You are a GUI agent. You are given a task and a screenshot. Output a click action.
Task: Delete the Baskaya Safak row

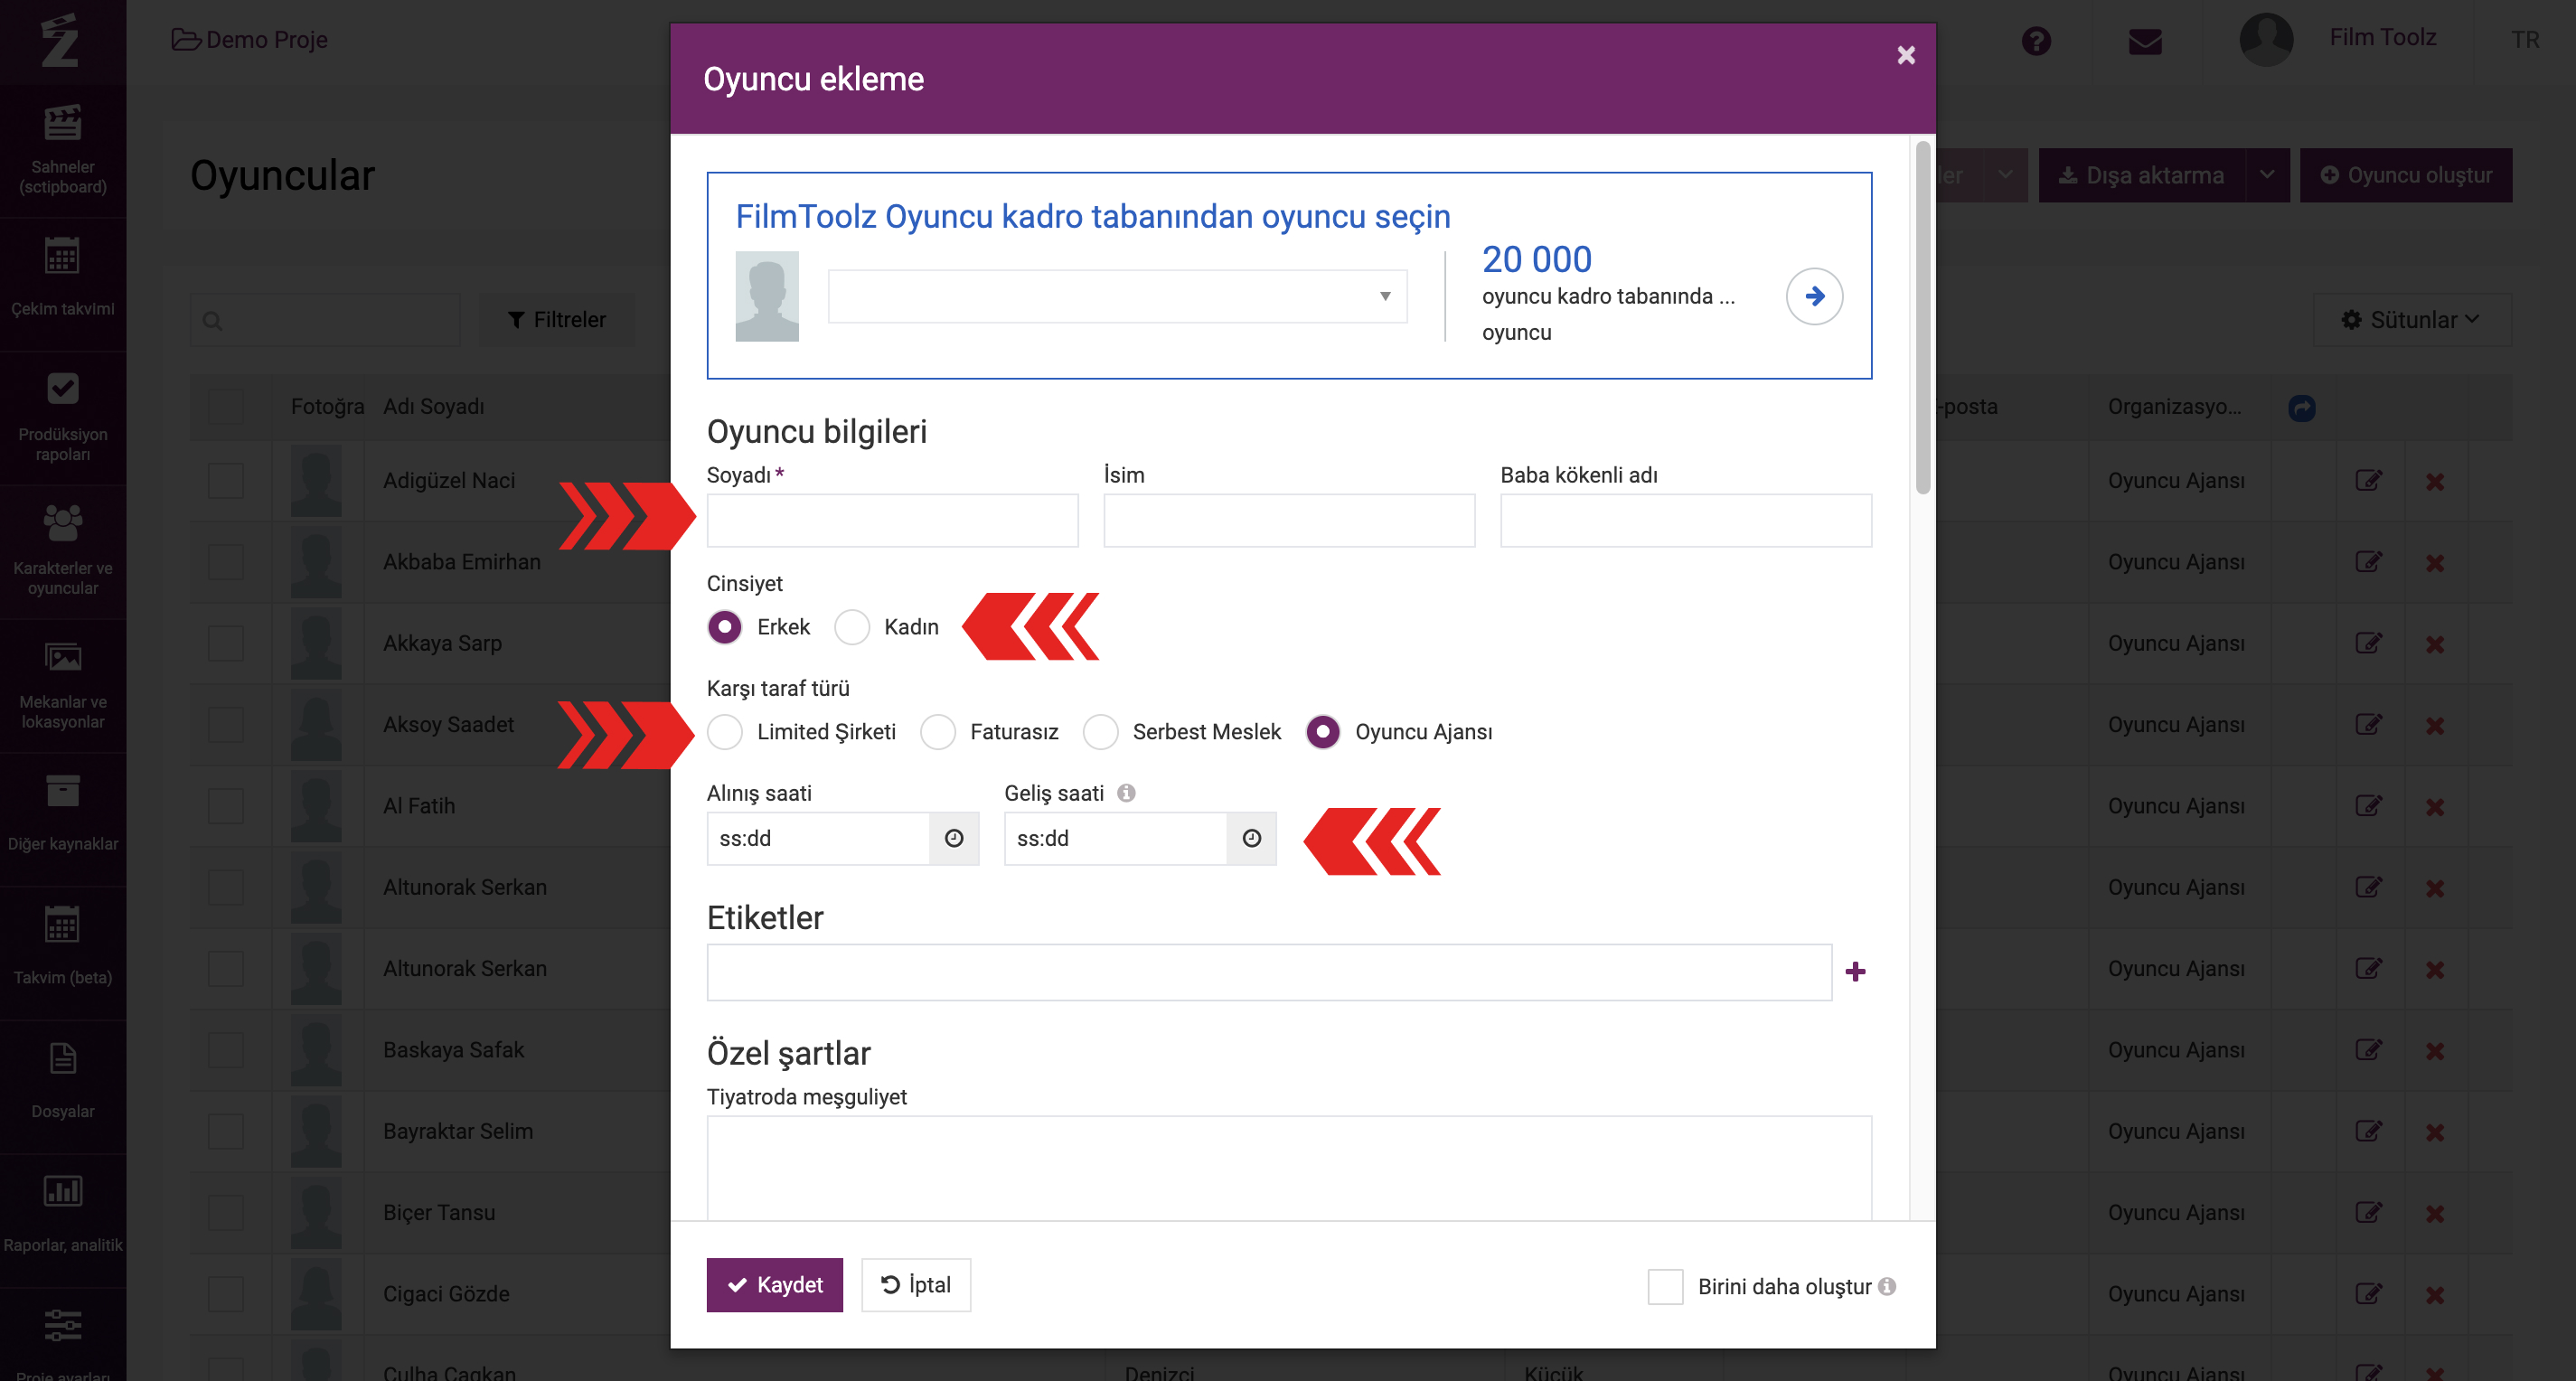point(2435,1051)
